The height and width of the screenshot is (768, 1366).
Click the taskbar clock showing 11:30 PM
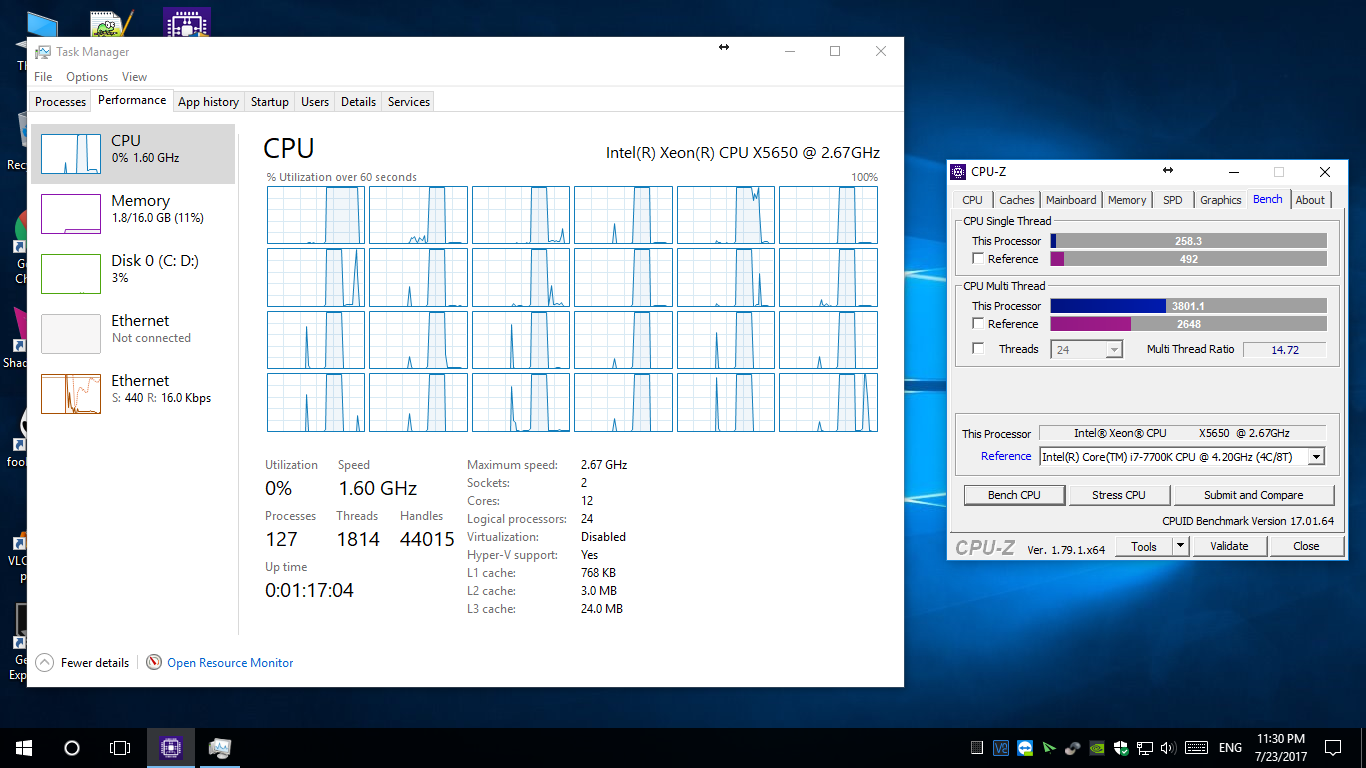(1280, 748)
